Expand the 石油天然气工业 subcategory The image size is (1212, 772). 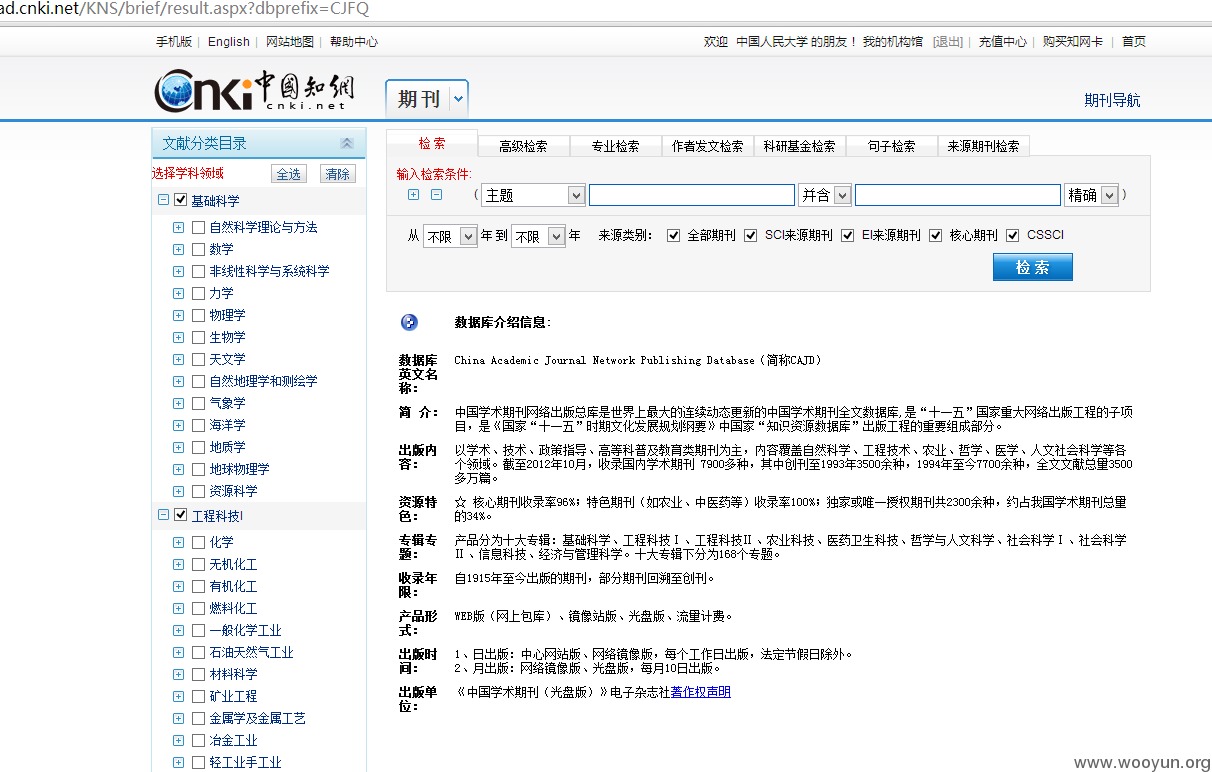coord(178,652)
